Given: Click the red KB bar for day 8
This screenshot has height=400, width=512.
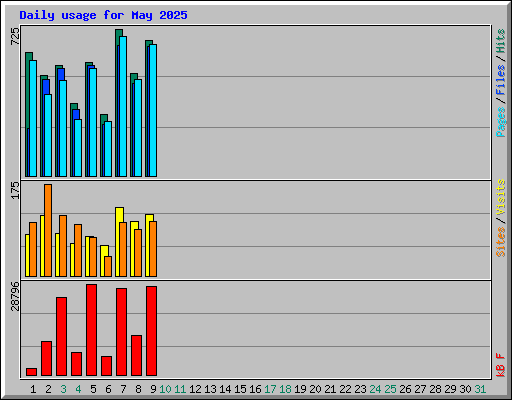Looking at the screenshot, I should [x=136, y=355].
